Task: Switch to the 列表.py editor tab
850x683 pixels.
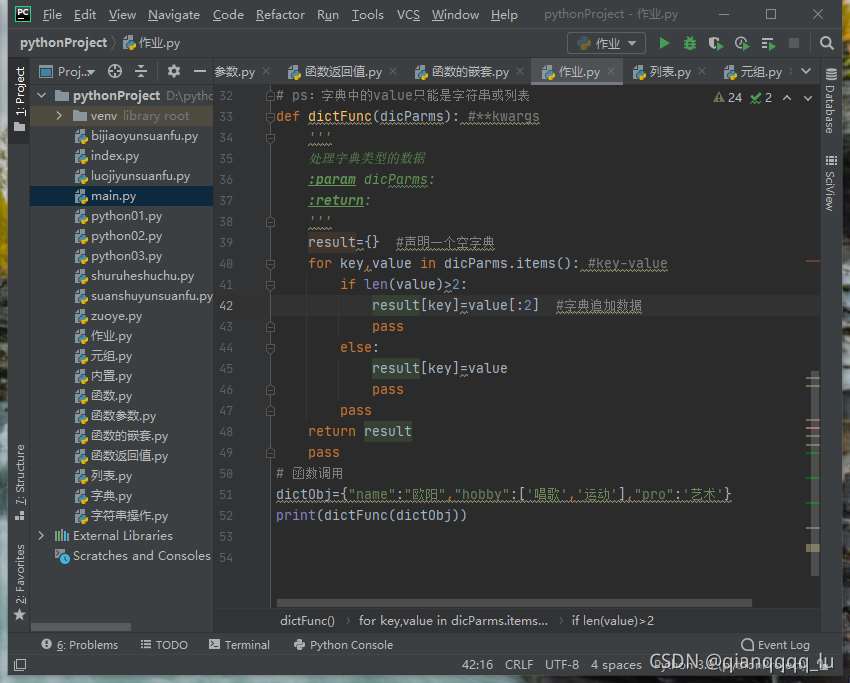Action: [x=669, y=72]
